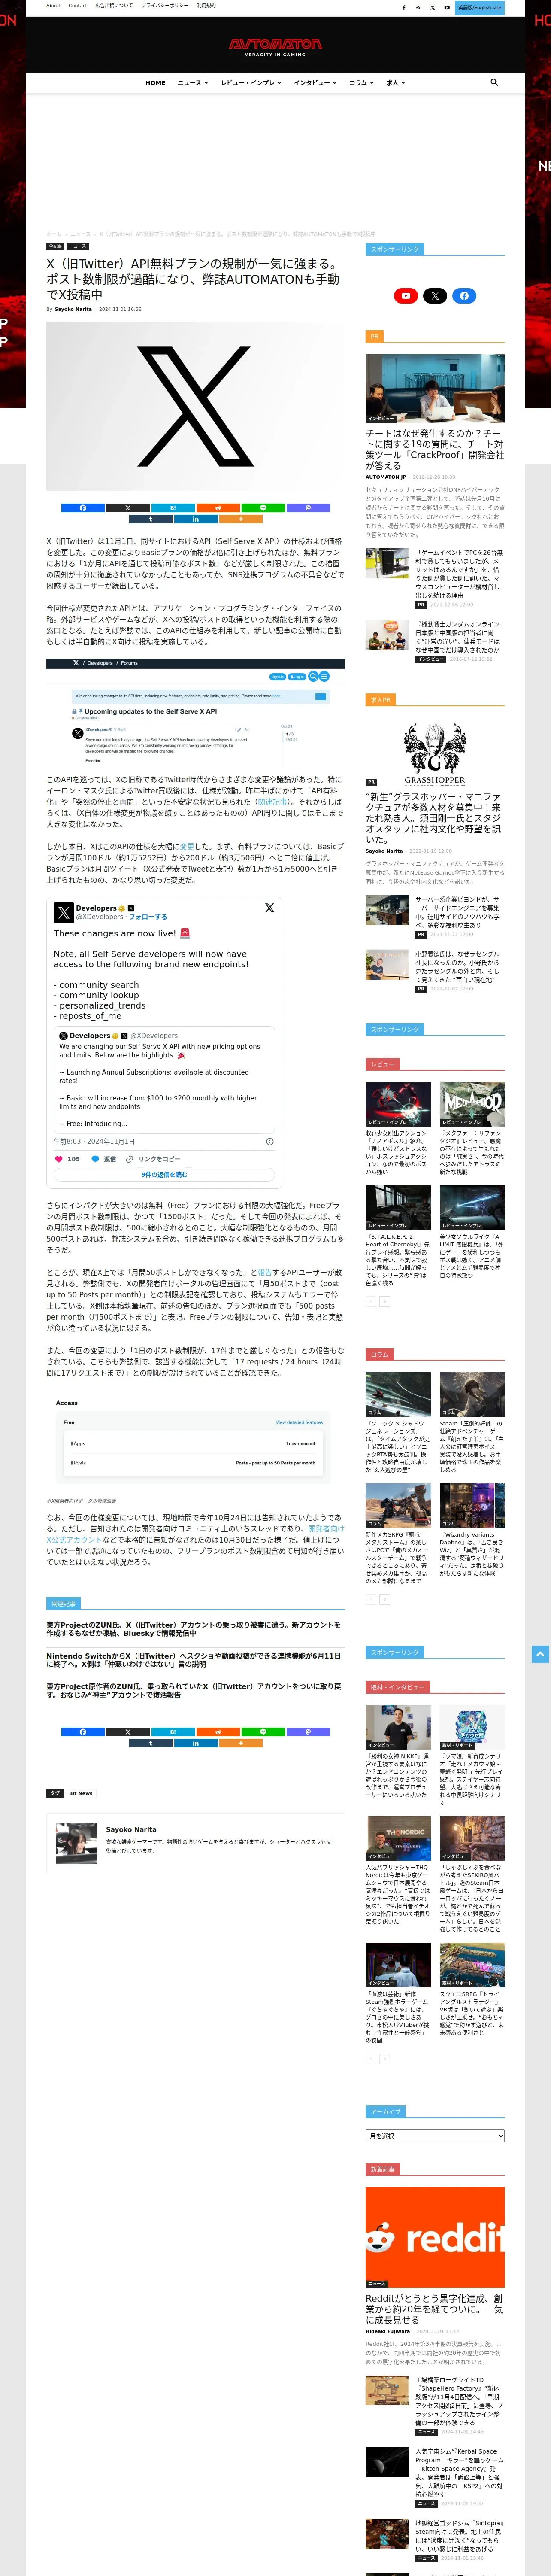Open 広告出稿について in the top bar
This screenshot has width=551, height=2576.
[114, 6]
